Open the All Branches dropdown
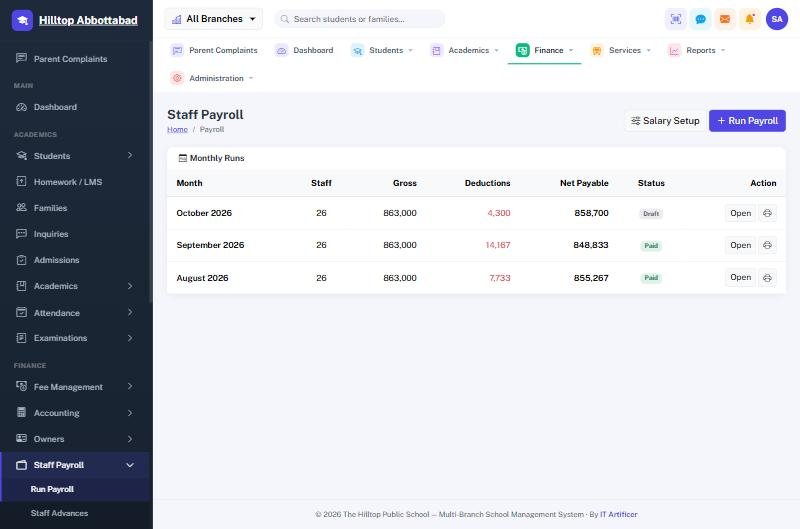 tap(214, 19)
